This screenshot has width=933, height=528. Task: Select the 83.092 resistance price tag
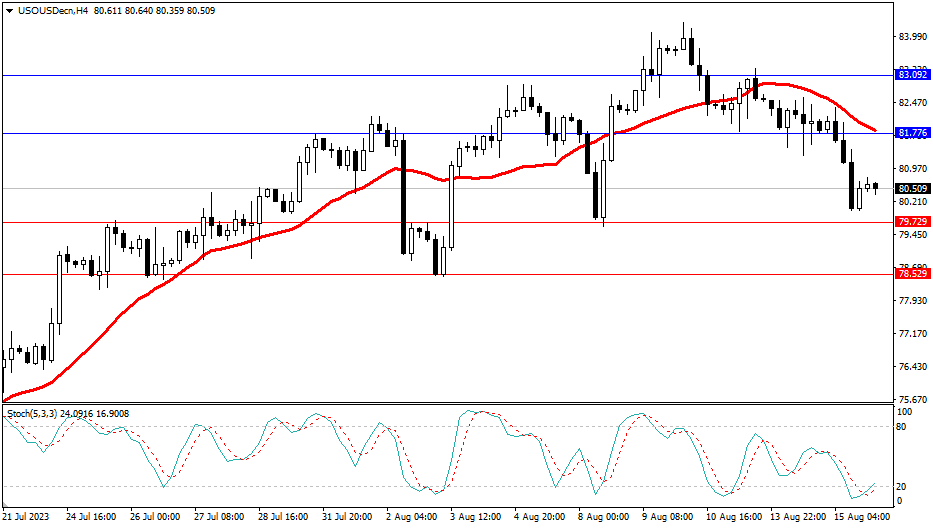click(911, 75)
